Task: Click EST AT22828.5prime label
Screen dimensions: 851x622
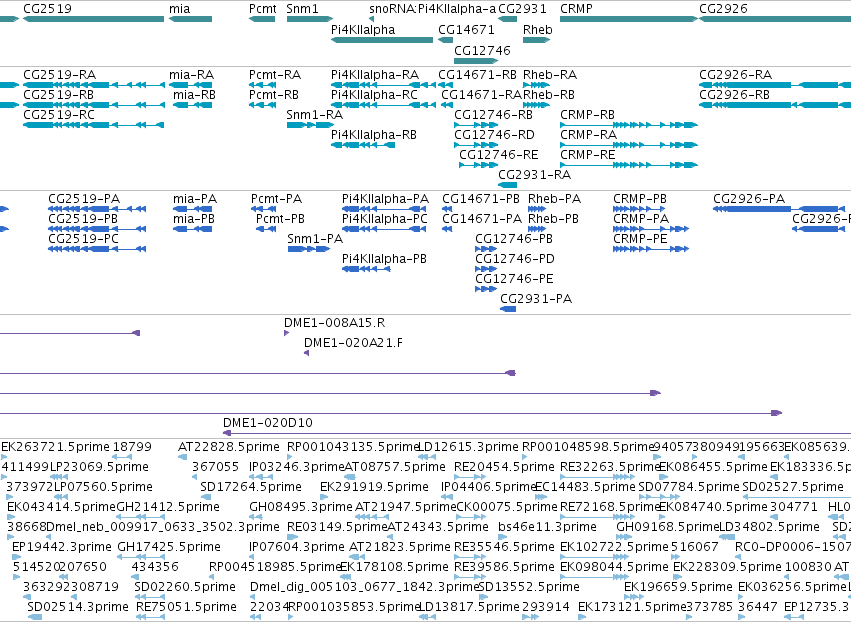Action: [229, 447]
